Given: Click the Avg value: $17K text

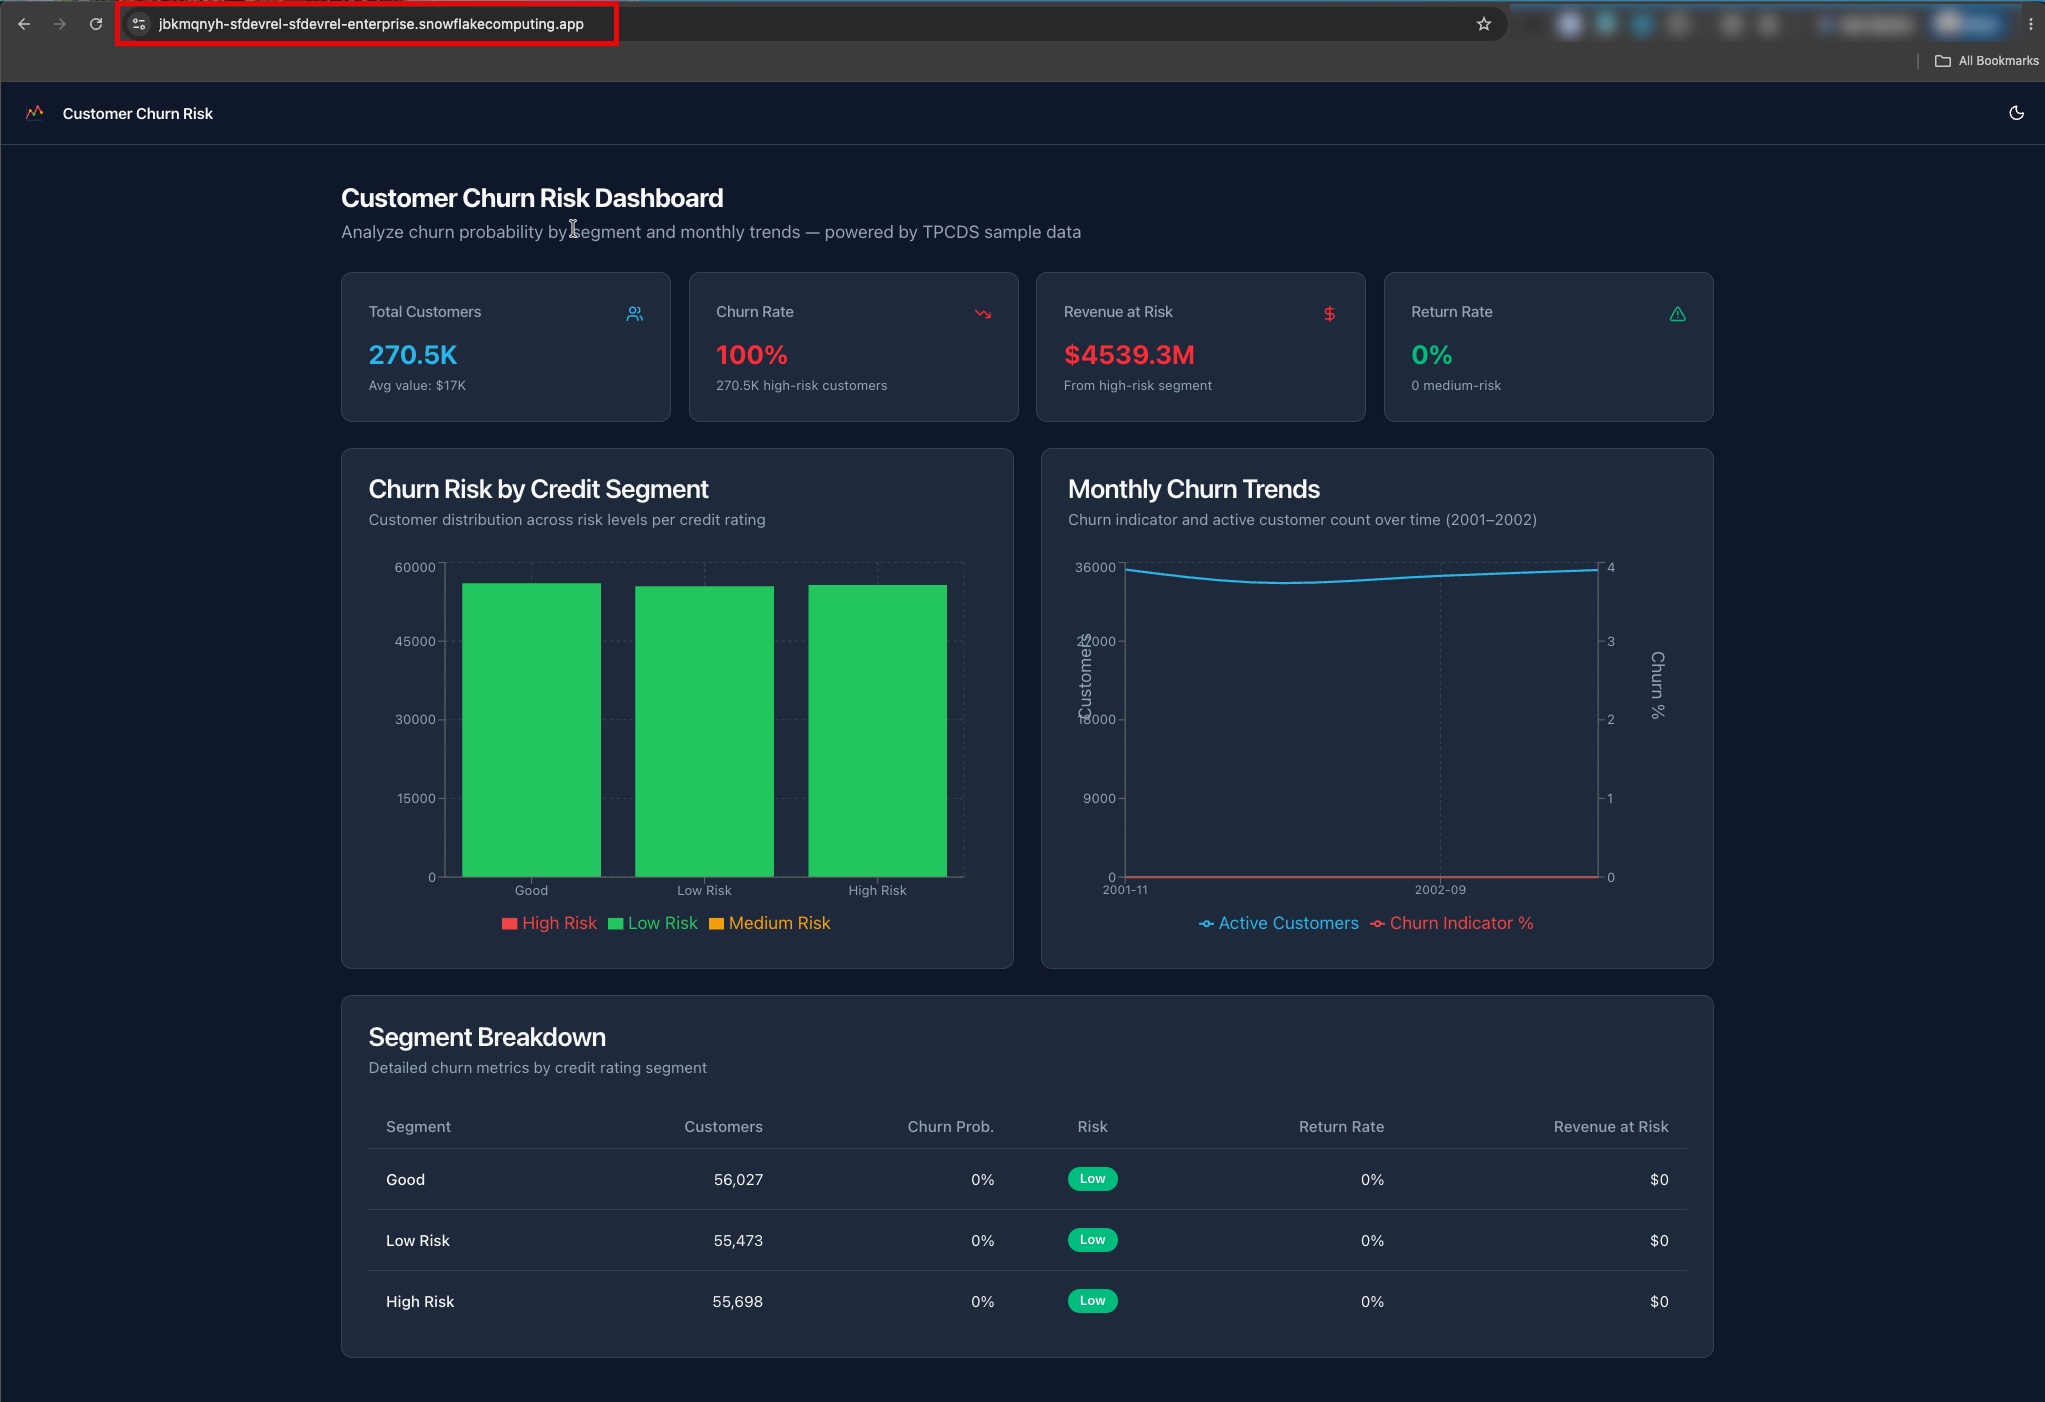Looking at the screenshot, I should pyautogui.click(x=417, y=386).
